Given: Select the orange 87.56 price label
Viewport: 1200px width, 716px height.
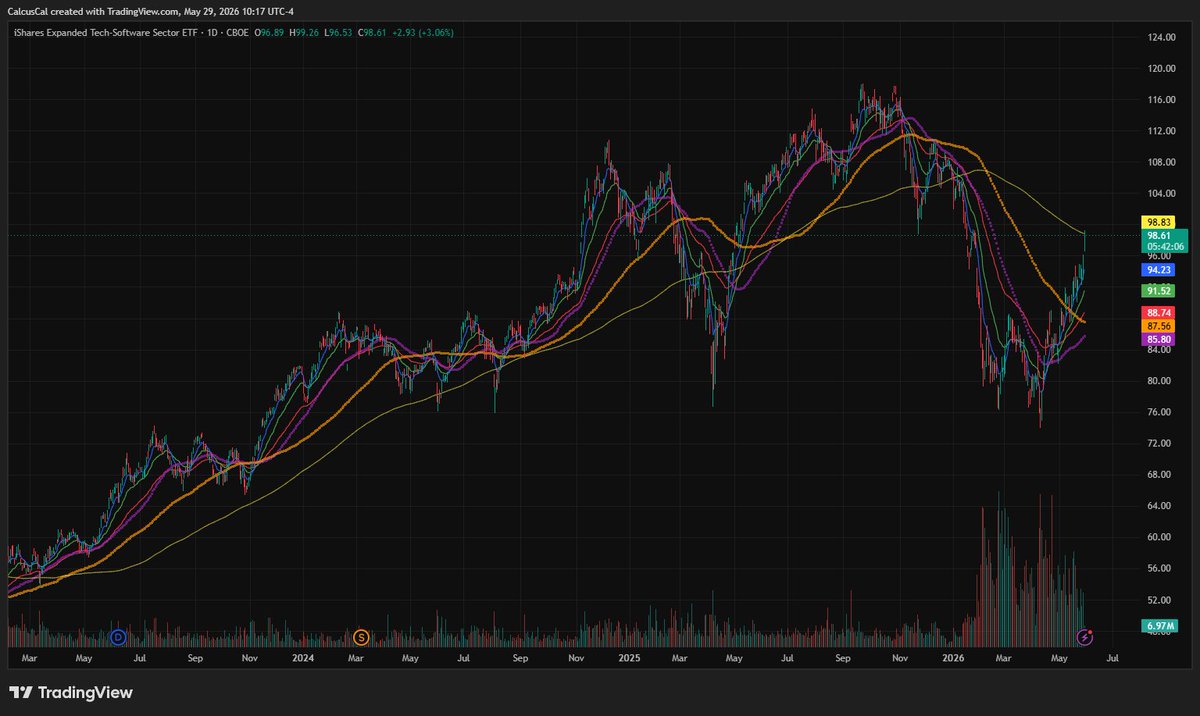Looking at the screenshot, I should pyautogui.click(x=1158, y=326).
